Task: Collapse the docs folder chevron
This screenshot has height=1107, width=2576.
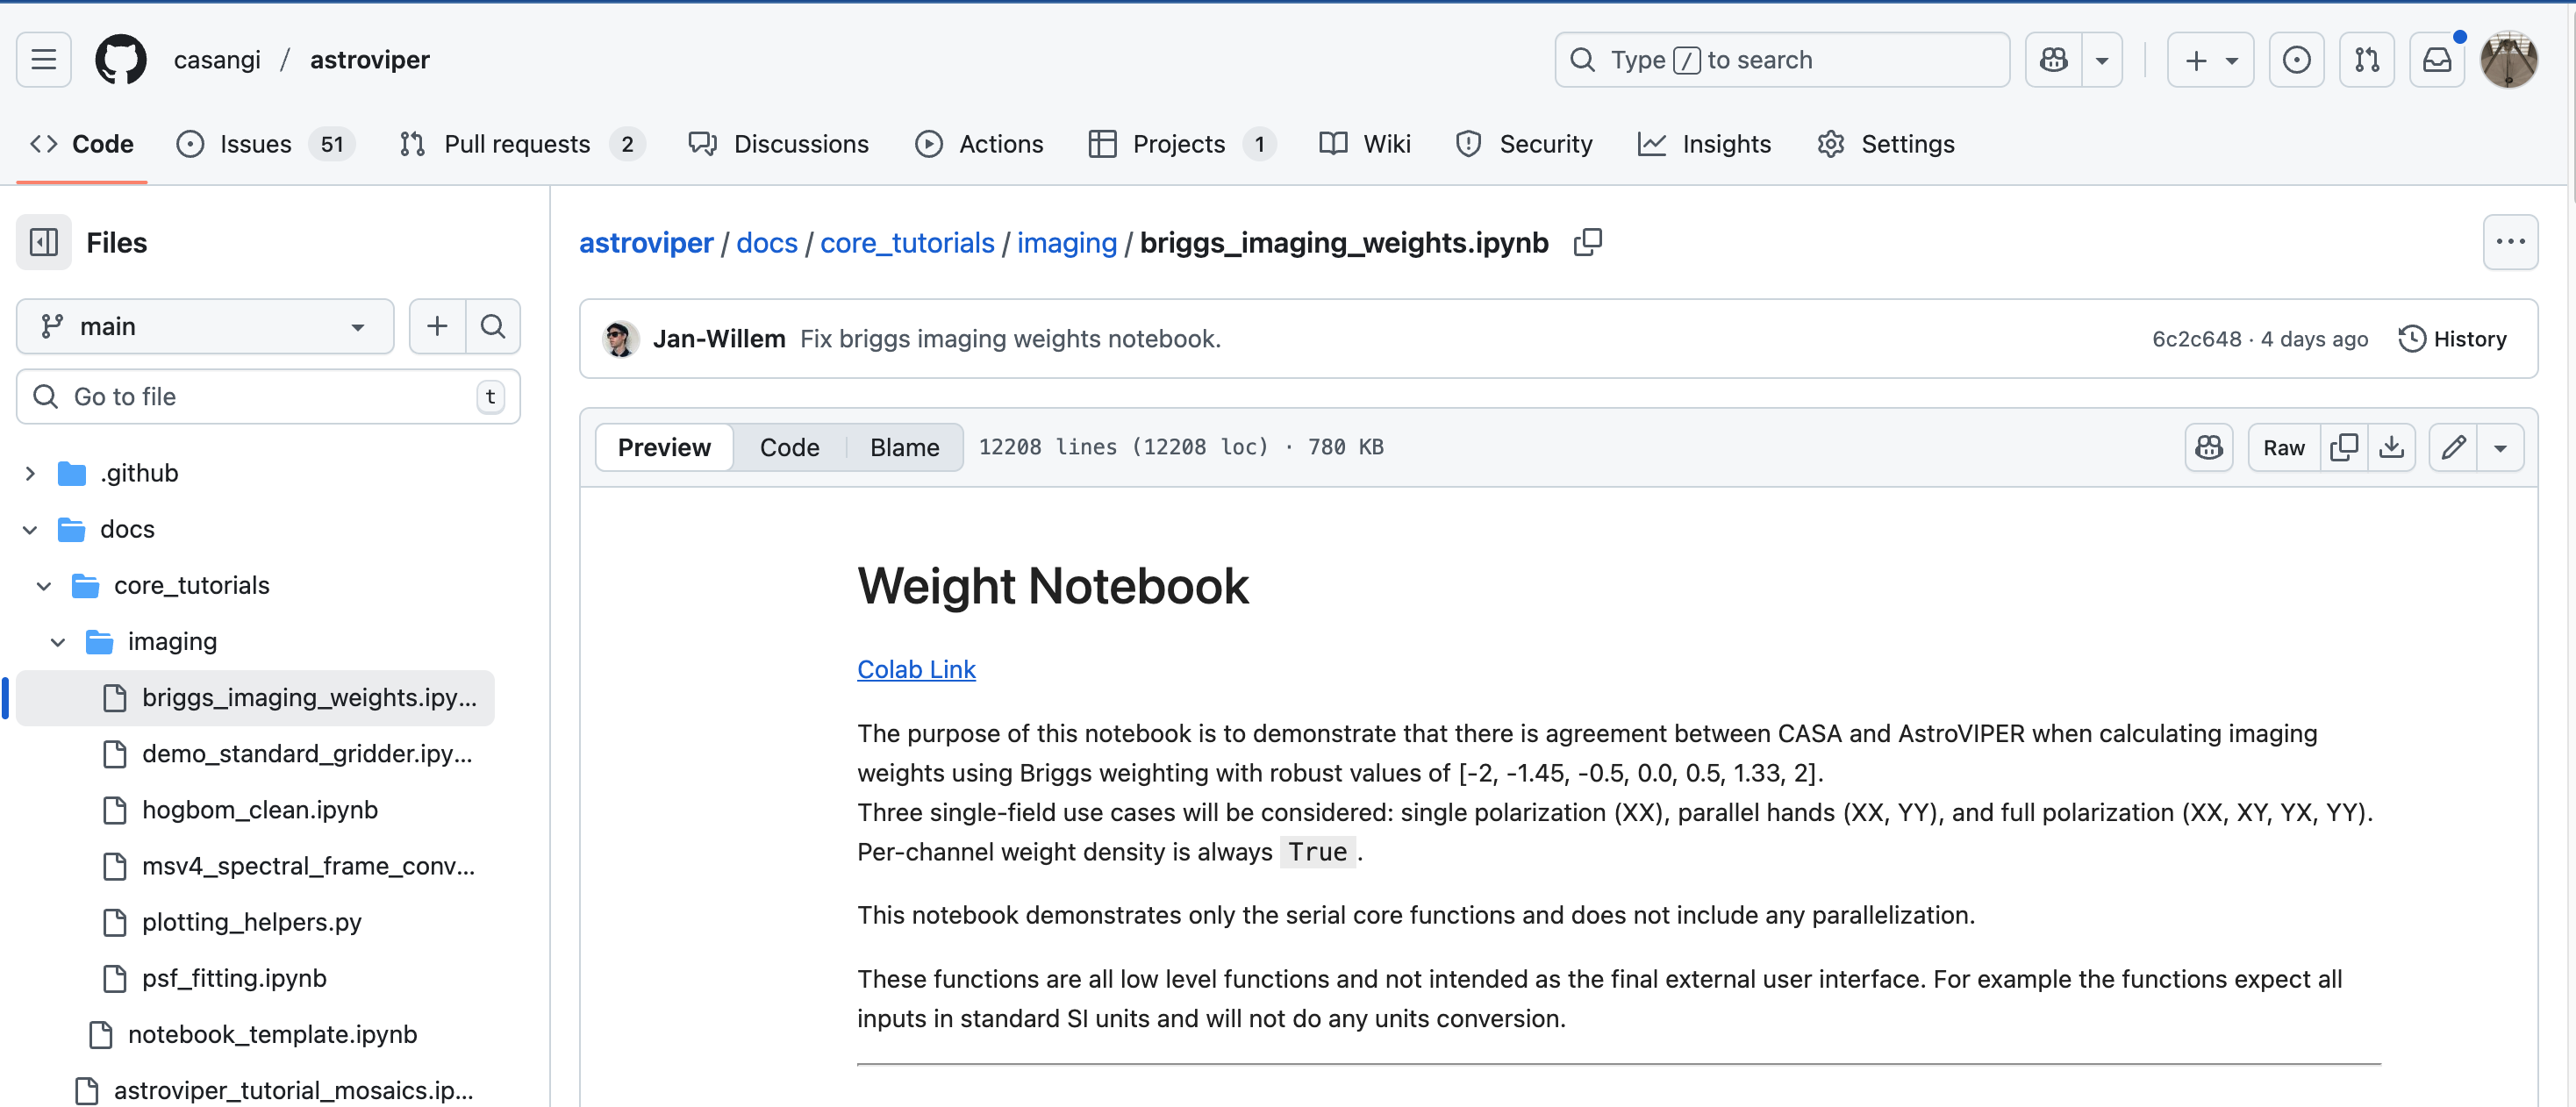Action: [x=30, y=529]
